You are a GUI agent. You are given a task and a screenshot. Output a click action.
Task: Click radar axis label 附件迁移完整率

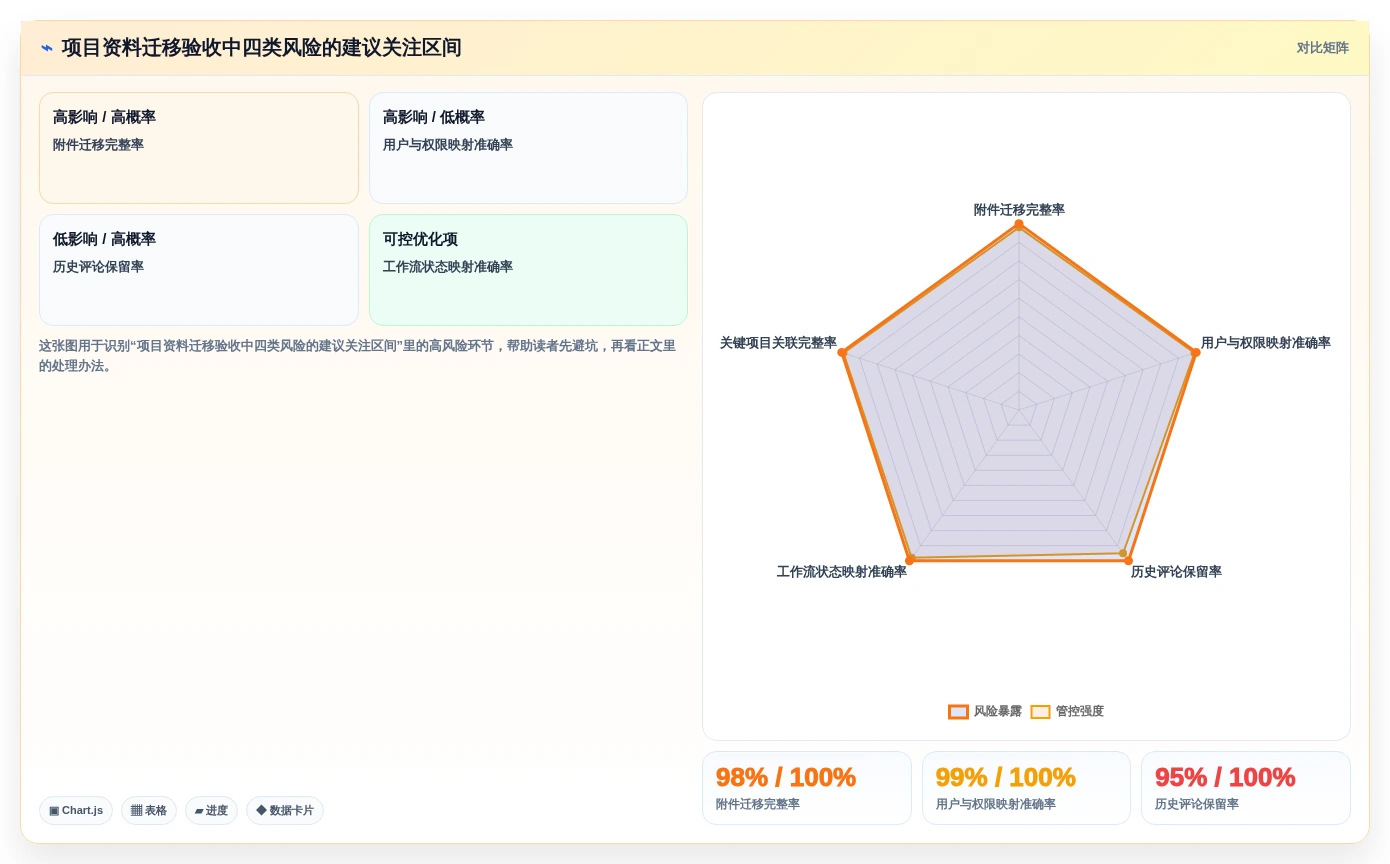coord(1019,210)
